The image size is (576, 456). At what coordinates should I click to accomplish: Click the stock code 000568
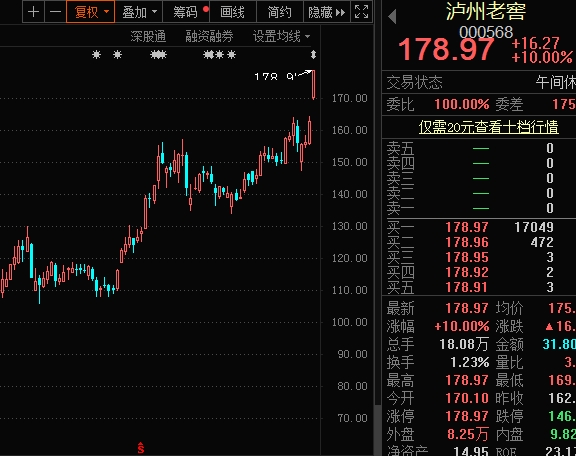pos(486,32)
